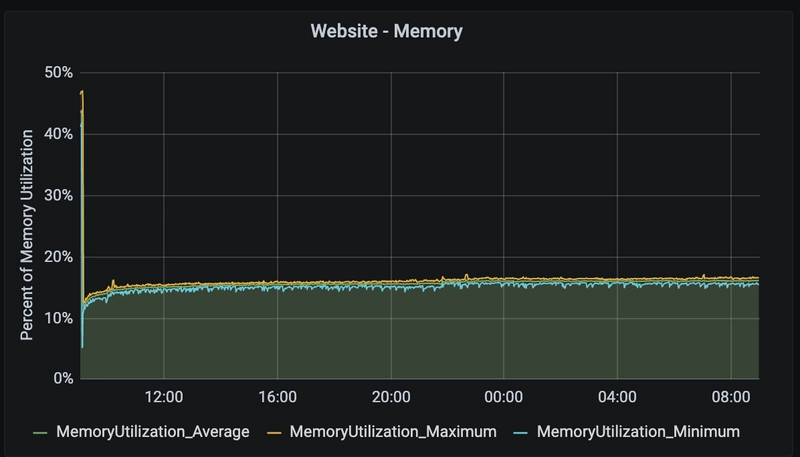Click the 00:00 time axis label
800x457 pixels.
503,397
